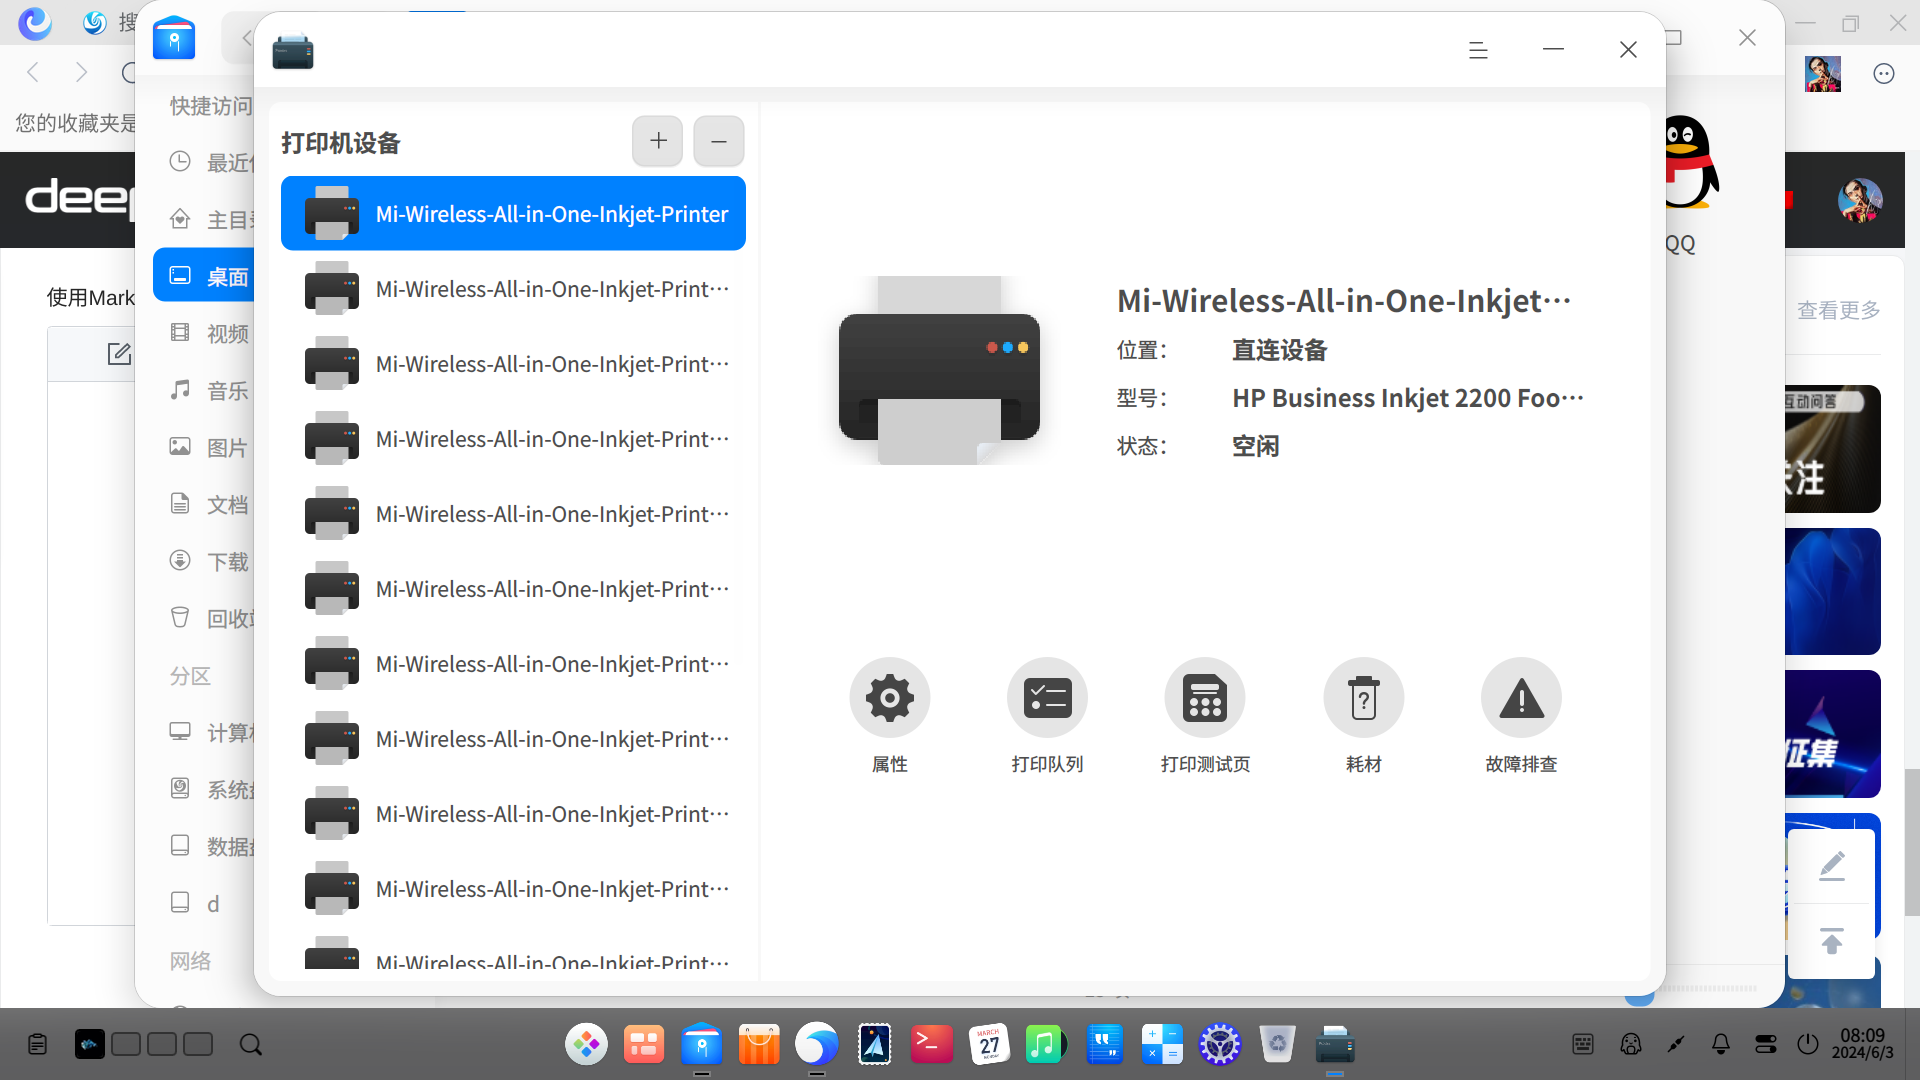The height and width of the screenshot is (1080, 1920).
Task: Remove selected printer with the minus button
Action: coord(718,141)
